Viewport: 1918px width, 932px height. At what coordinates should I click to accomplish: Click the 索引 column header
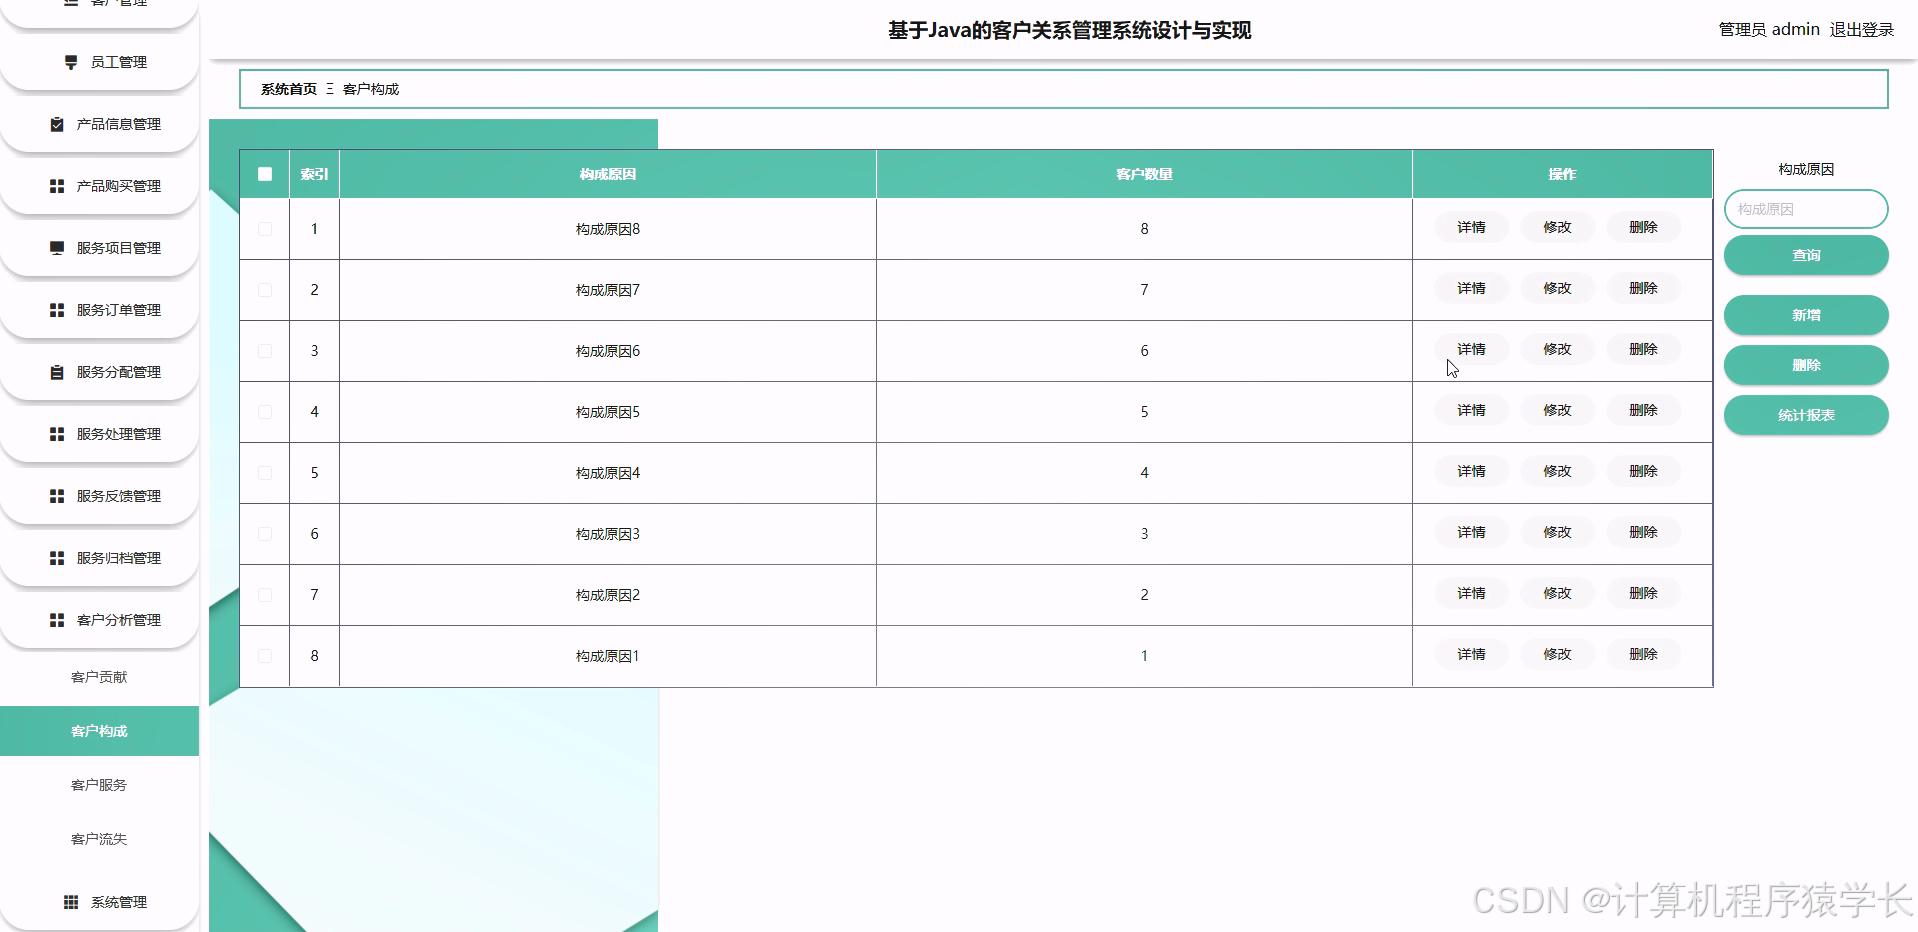click(x=314, y=174)
